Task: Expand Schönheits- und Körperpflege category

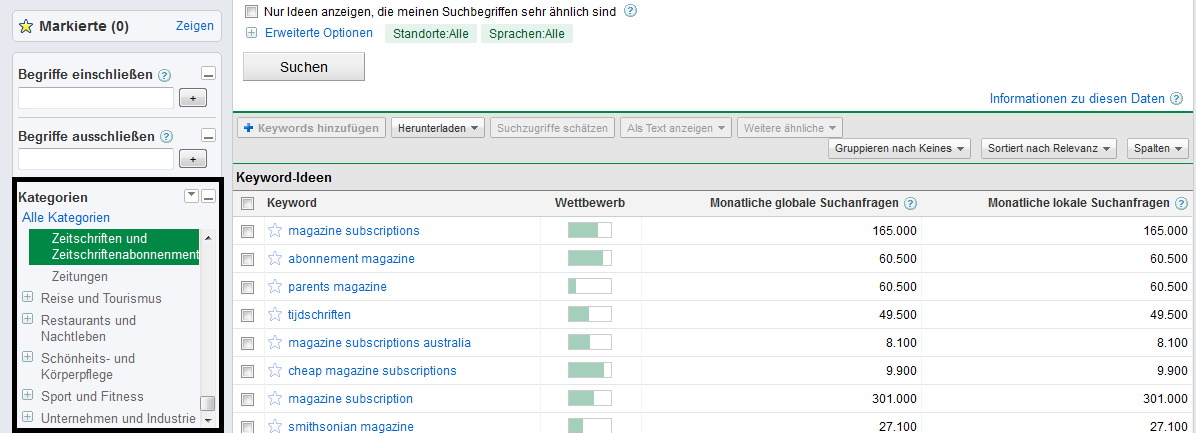Action: tap(27, 356)
